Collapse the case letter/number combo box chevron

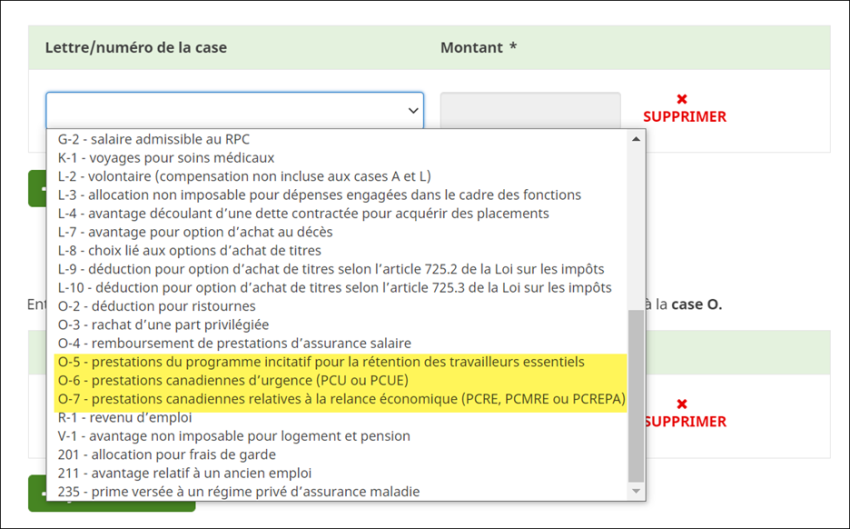[x=413, y=111]
